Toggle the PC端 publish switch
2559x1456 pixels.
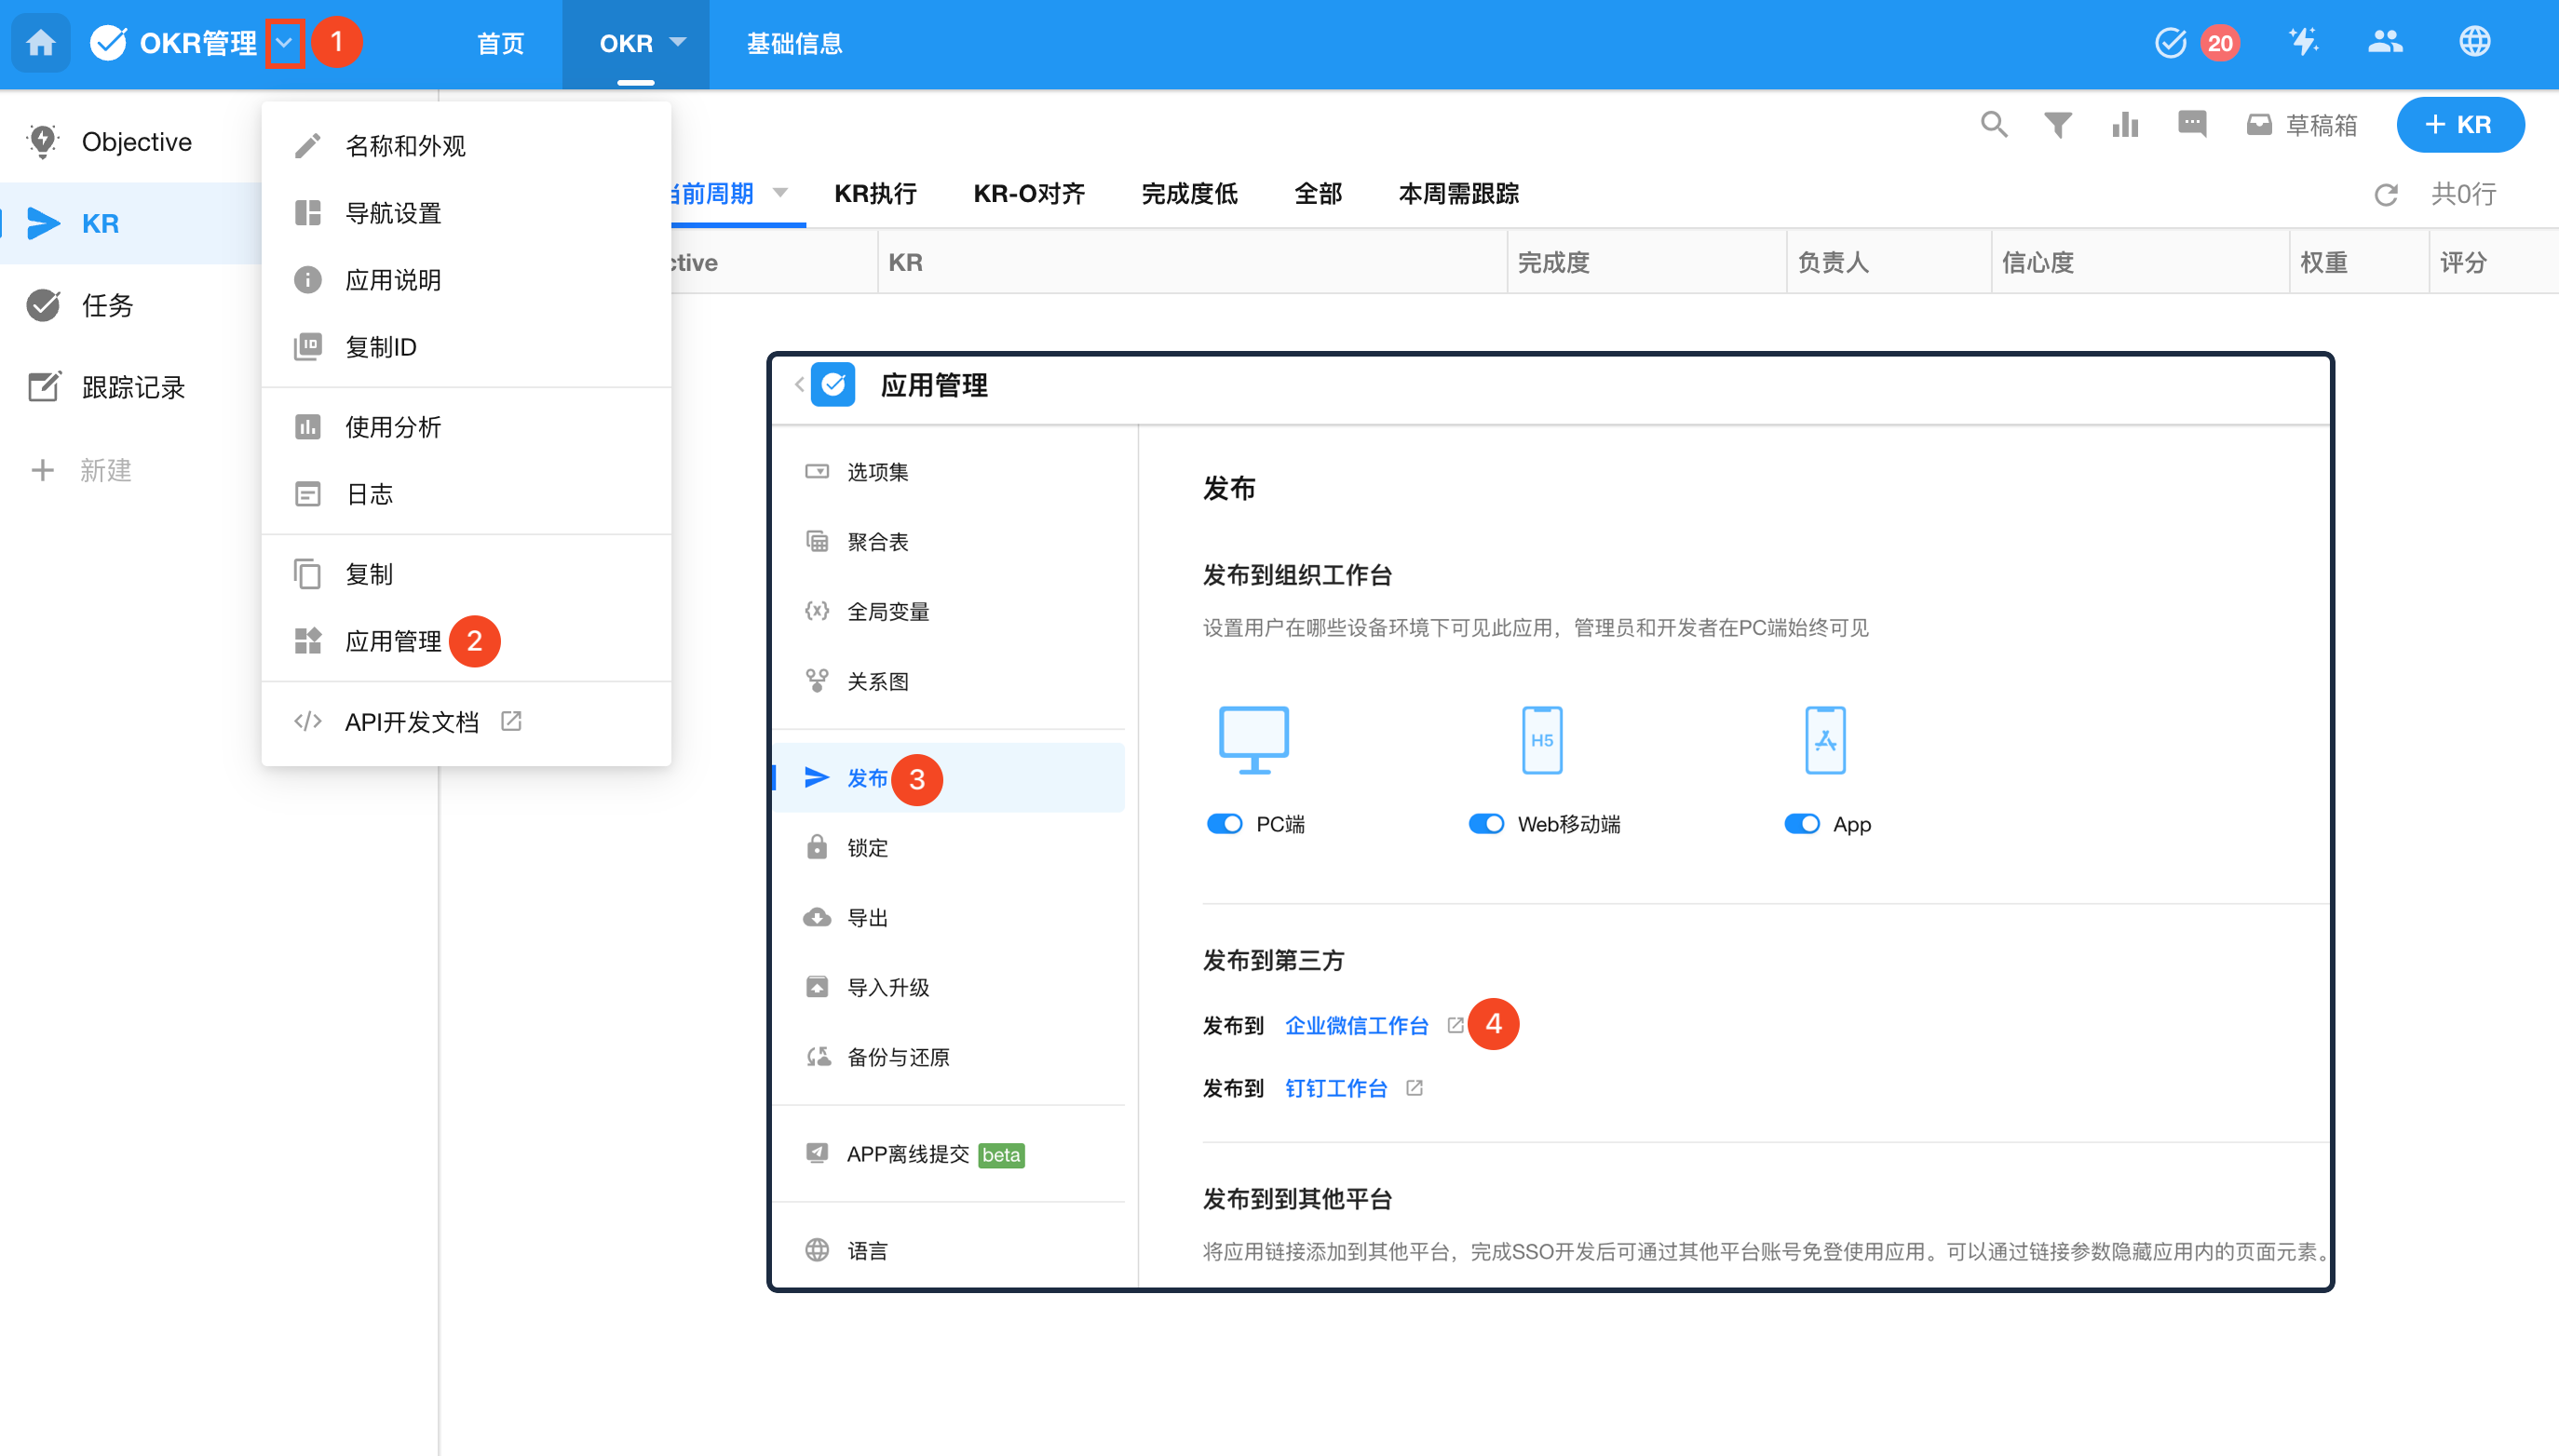pyautogui.click(x=1224, y=824)
